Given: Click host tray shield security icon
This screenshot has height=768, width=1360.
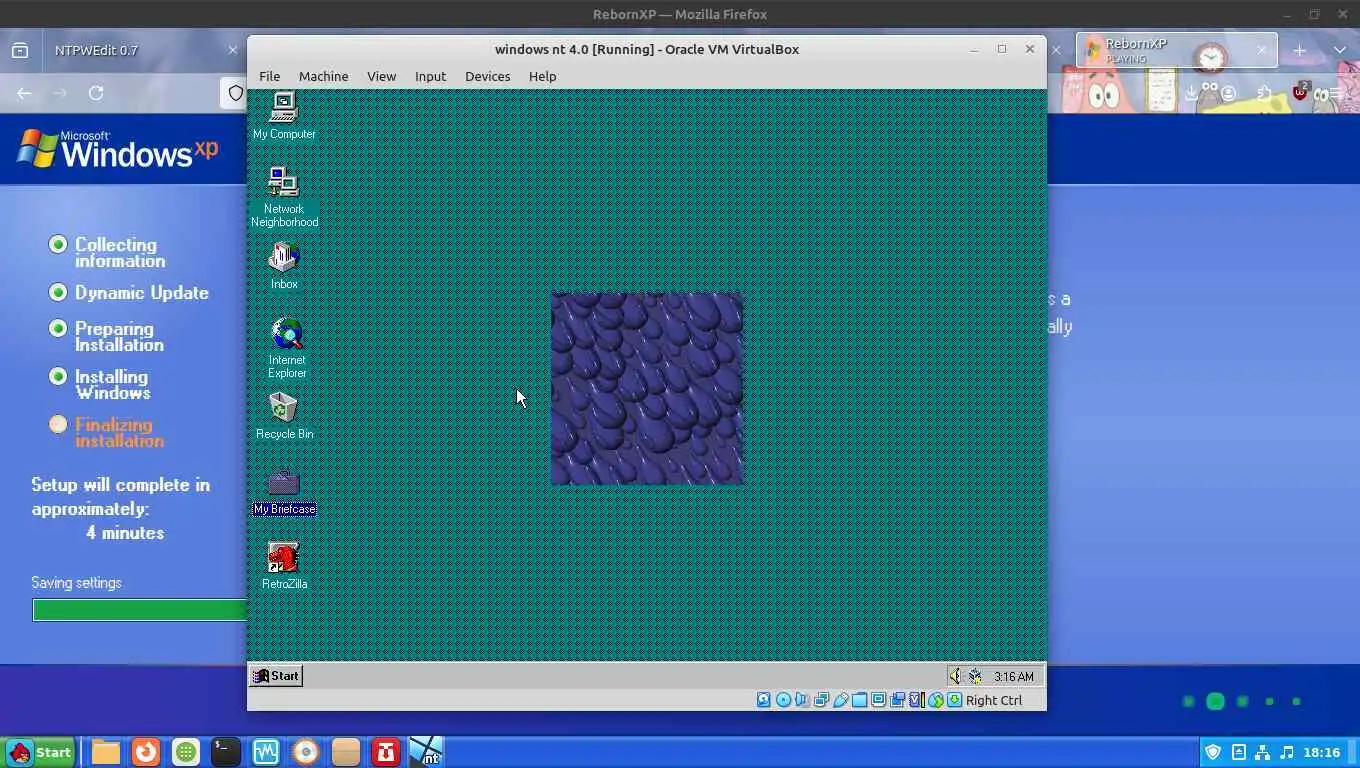Looking at the screenshot, I should [x=1213, y=752].
